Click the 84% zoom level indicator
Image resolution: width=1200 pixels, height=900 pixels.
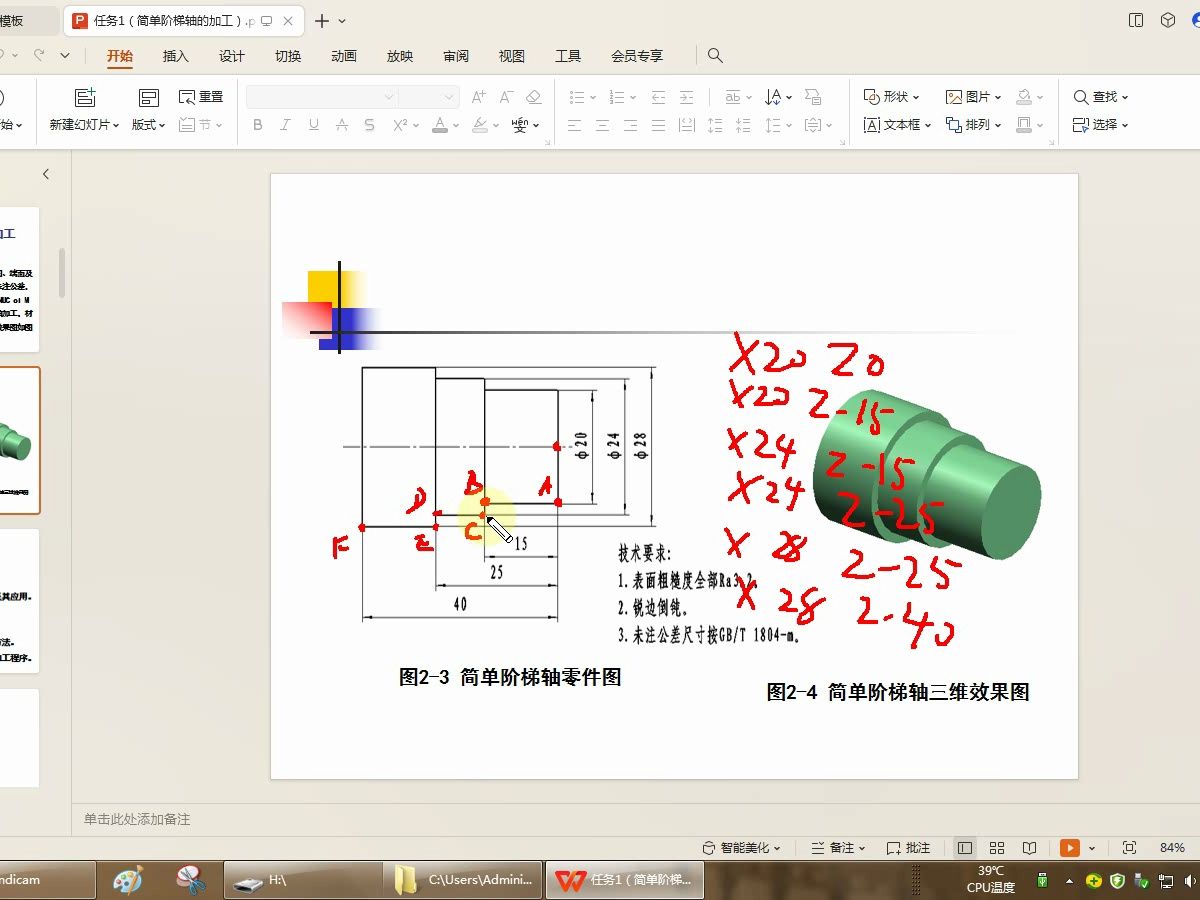[1171, 847]
